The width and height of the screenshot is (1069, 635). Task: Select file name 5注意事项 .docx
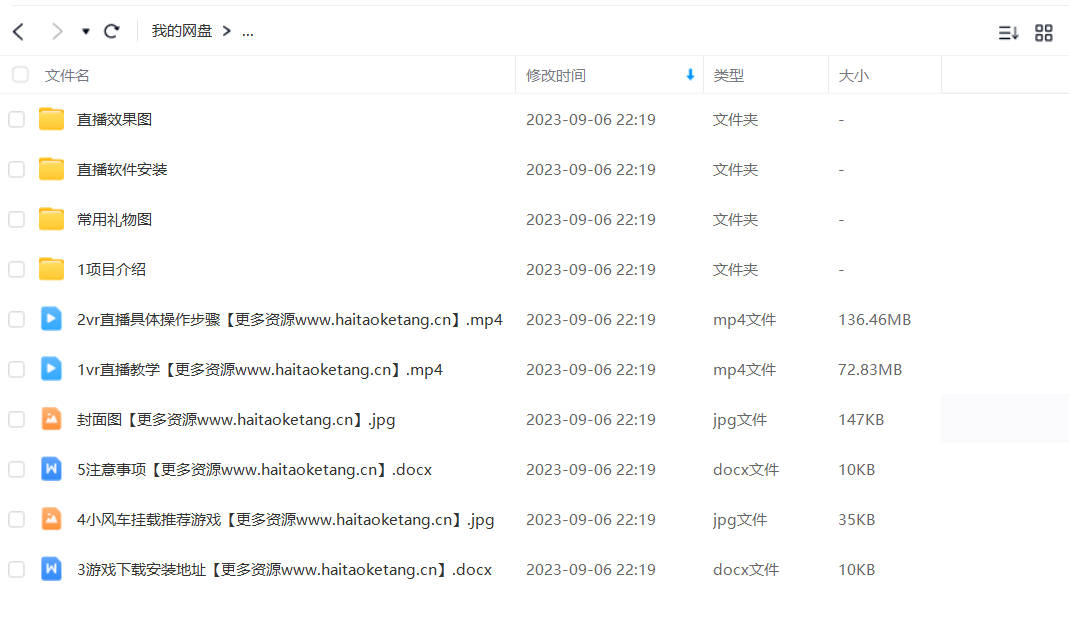254,469
